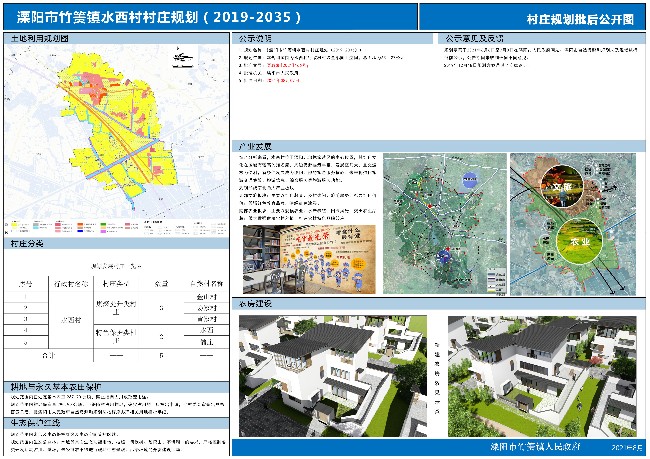Open the right farmhouse courtyard rendering image
Viewport: 650px width, 459px height.
[x=542, y=376]
